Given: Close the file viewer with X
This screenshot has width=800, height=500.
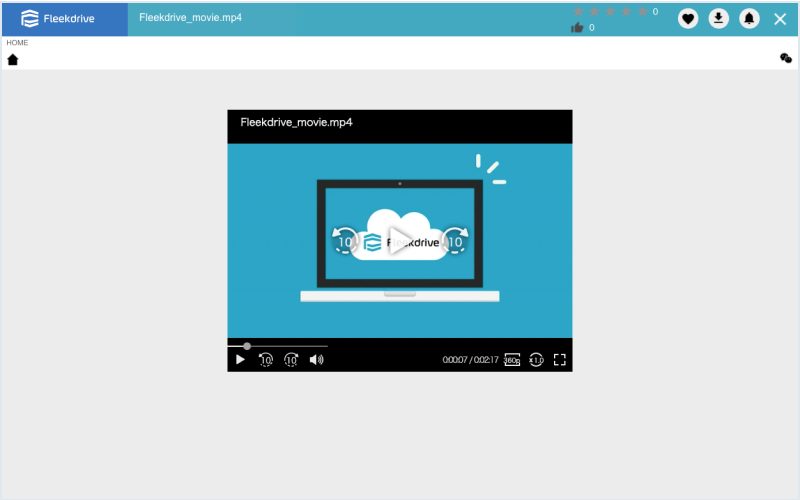Looking at the screenshot, I should [x=780, y=19].
